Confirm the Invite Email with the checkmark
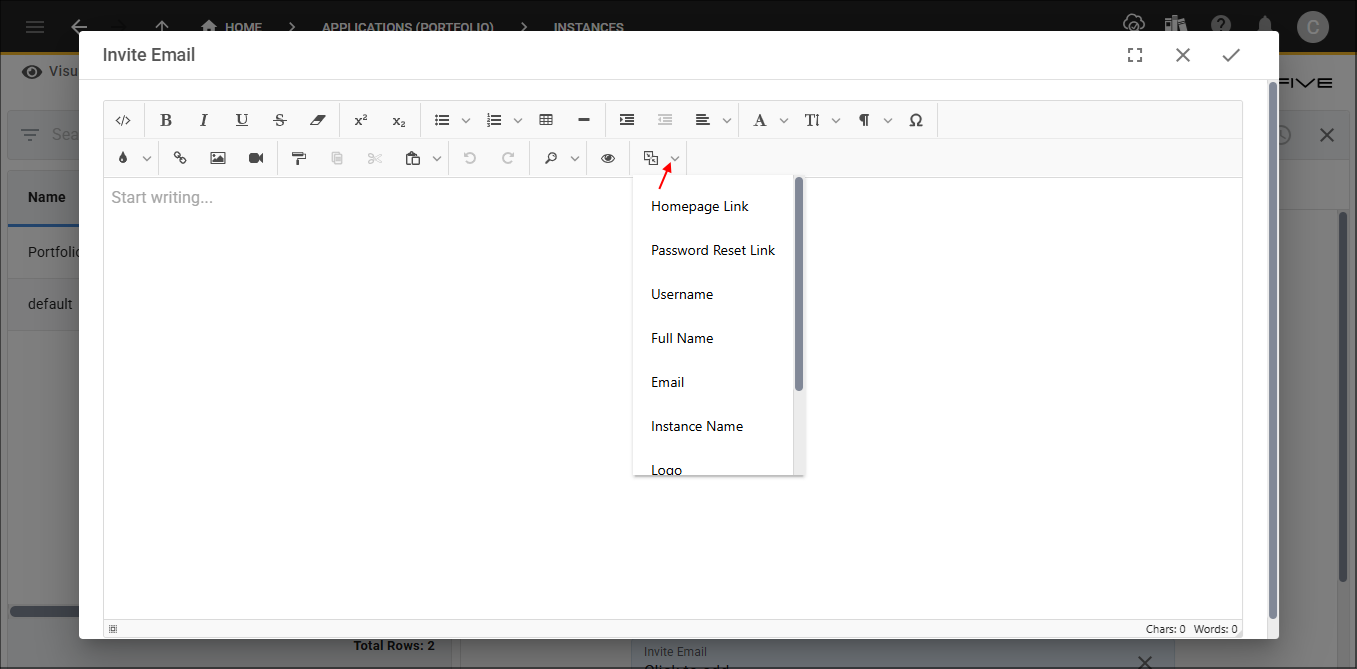1357x669 pixels. click(1231, 55)
